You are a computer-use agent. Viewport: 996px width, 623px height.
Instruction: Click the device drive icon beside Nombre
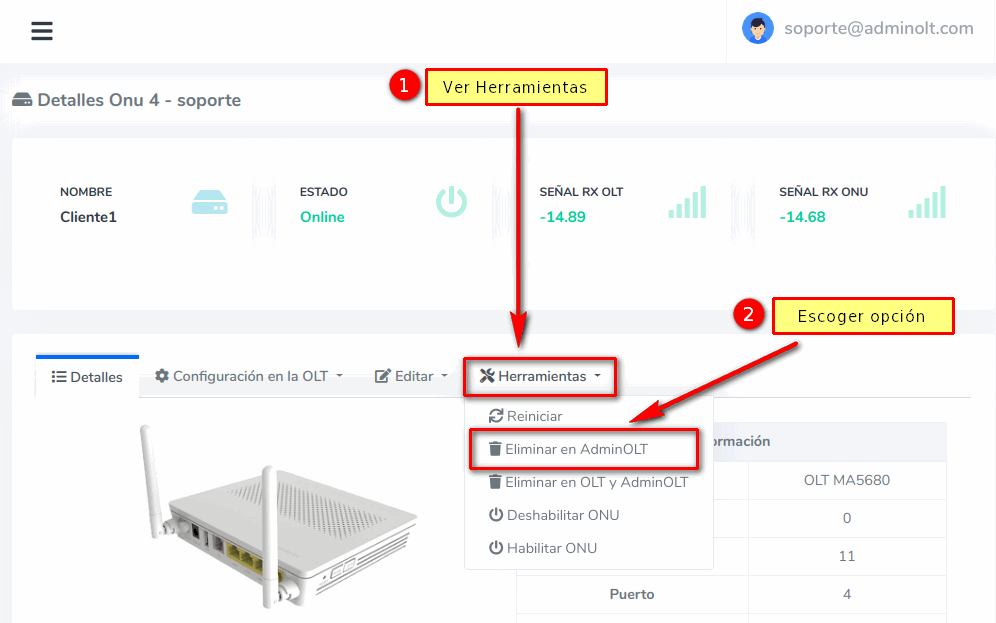pos(209,203)
